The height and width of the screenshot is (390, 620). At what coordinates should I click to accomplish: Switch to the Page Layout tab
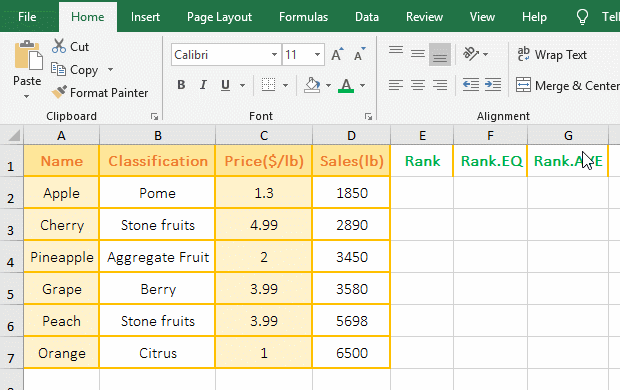(x=219, y=17)
